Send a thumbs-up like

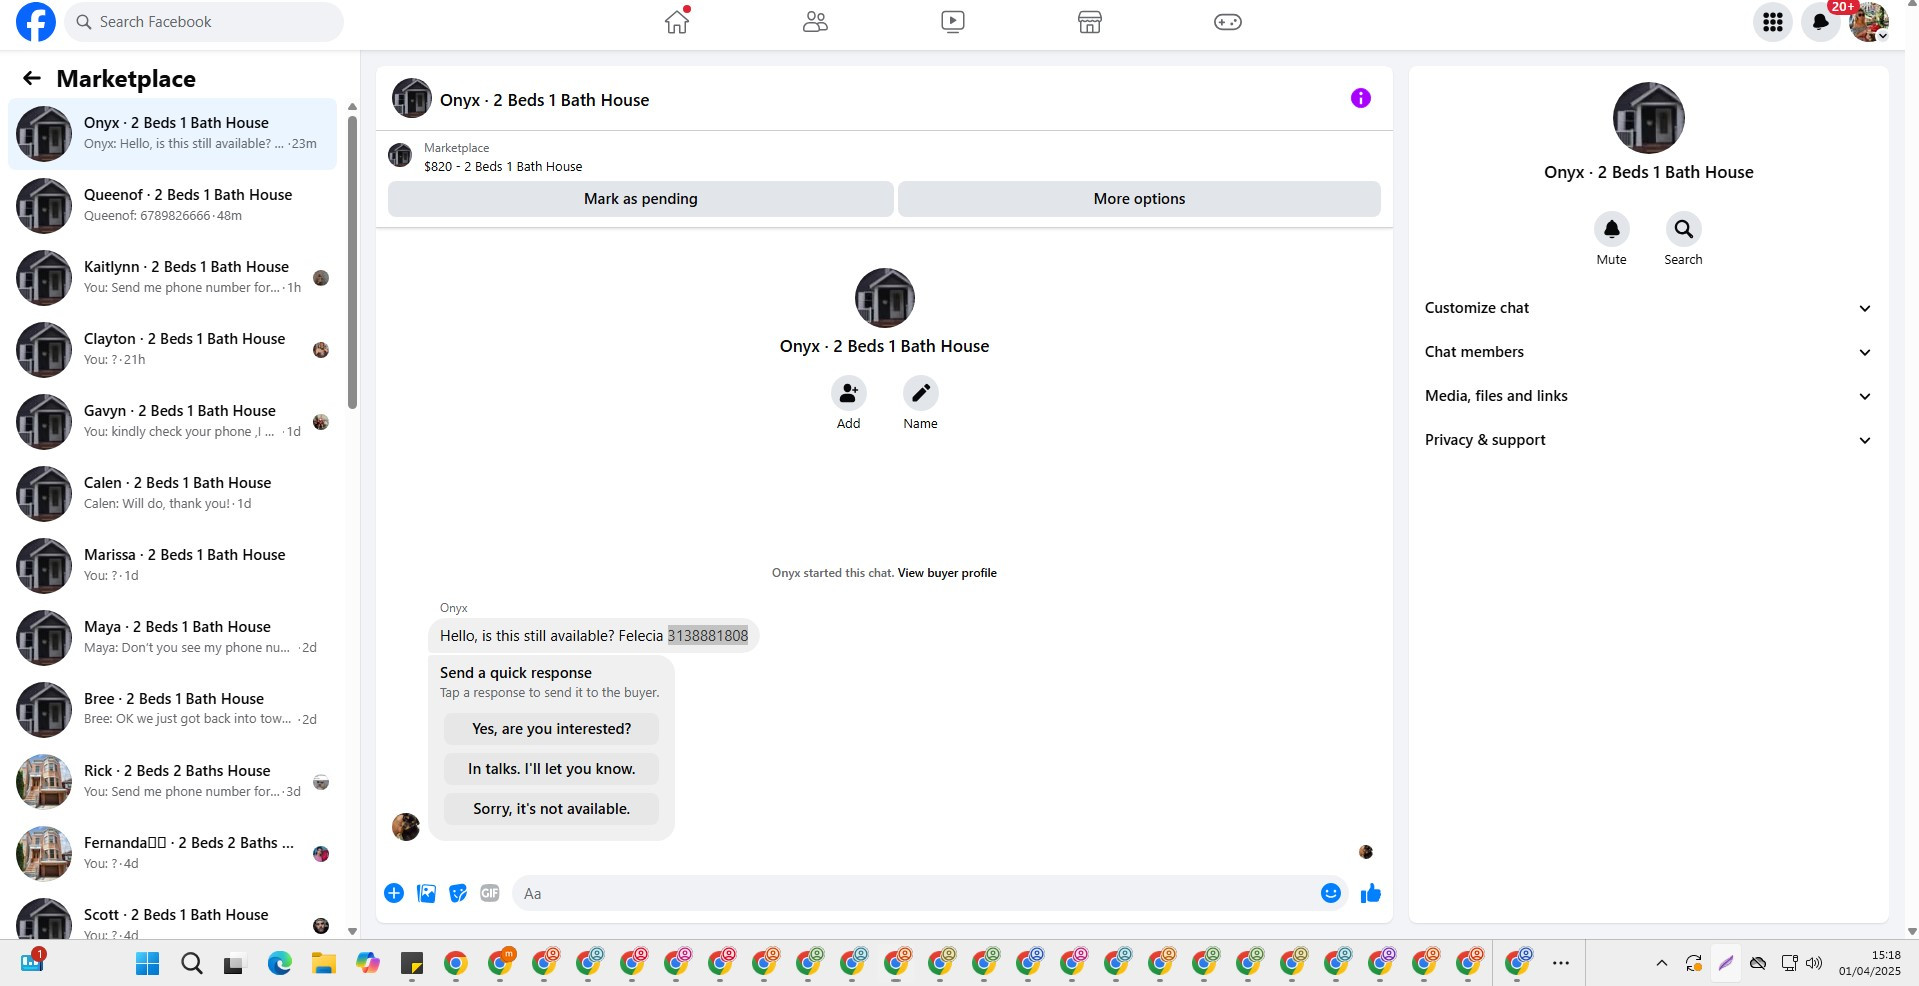tap(1370, 893)
